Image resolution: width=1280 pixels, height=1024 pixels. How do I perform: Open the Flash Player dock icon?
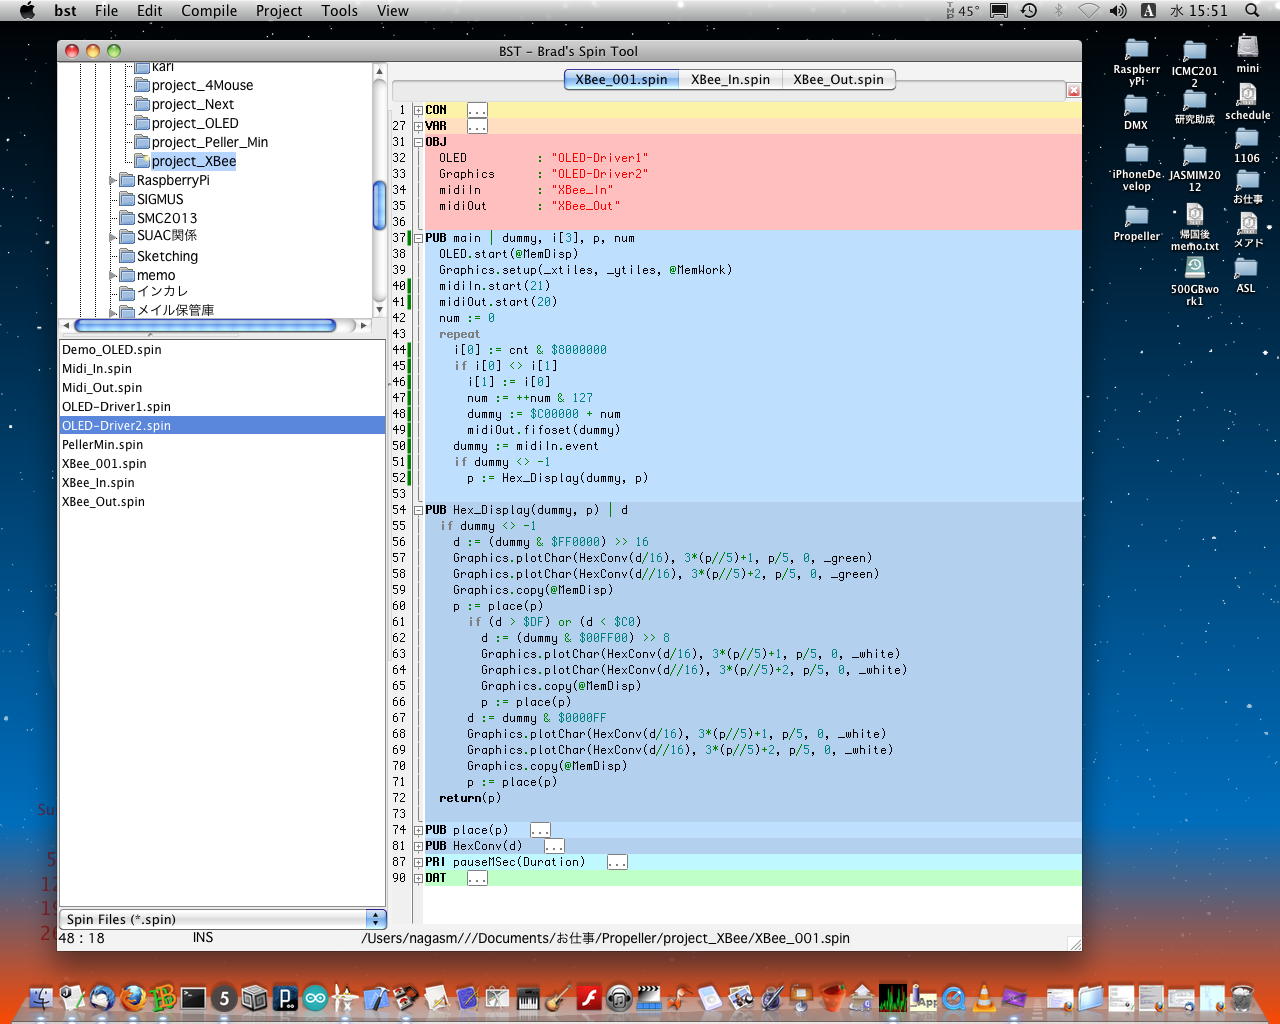pyautogui.click(x=589, y=997)
